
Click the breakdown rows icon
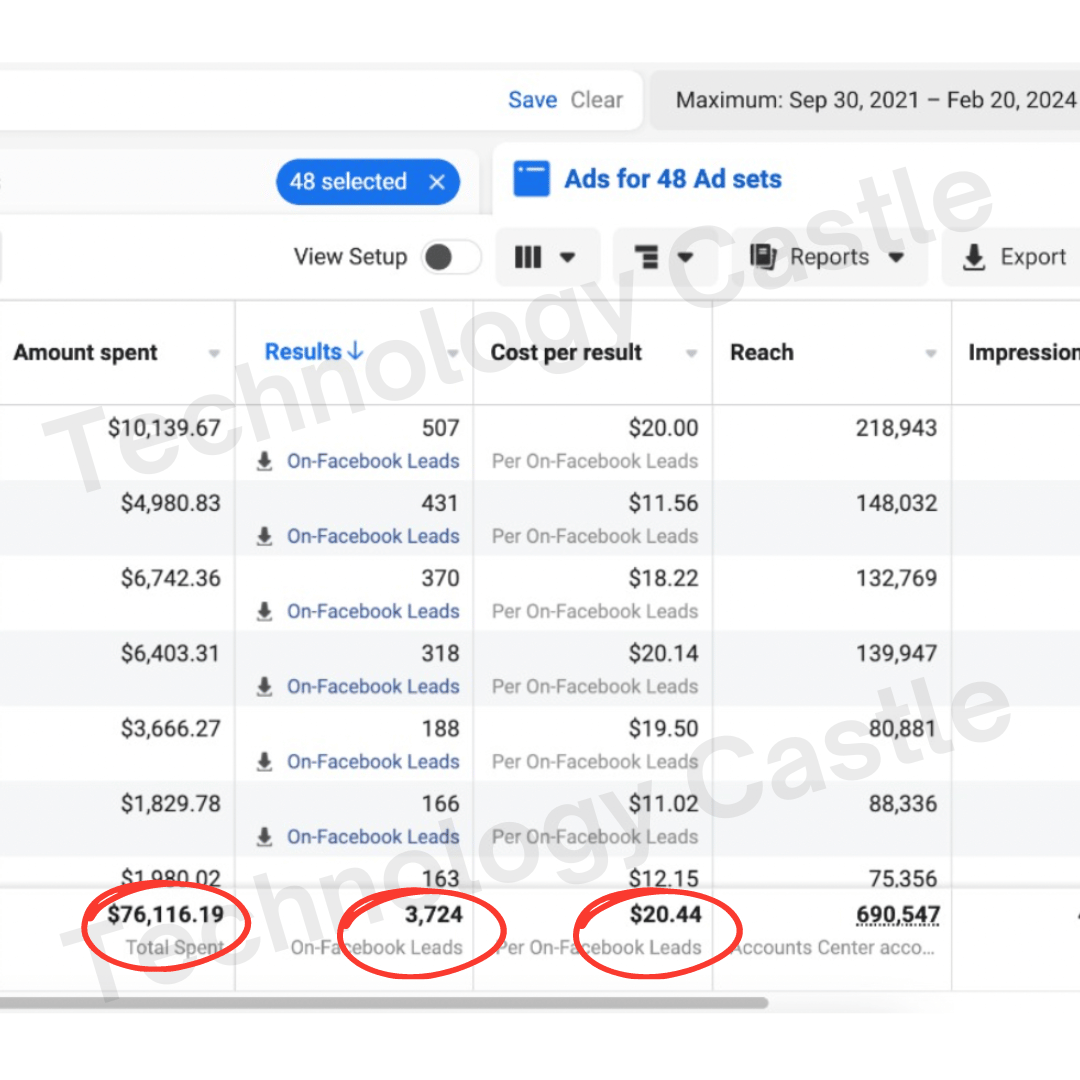pos(647,258)
